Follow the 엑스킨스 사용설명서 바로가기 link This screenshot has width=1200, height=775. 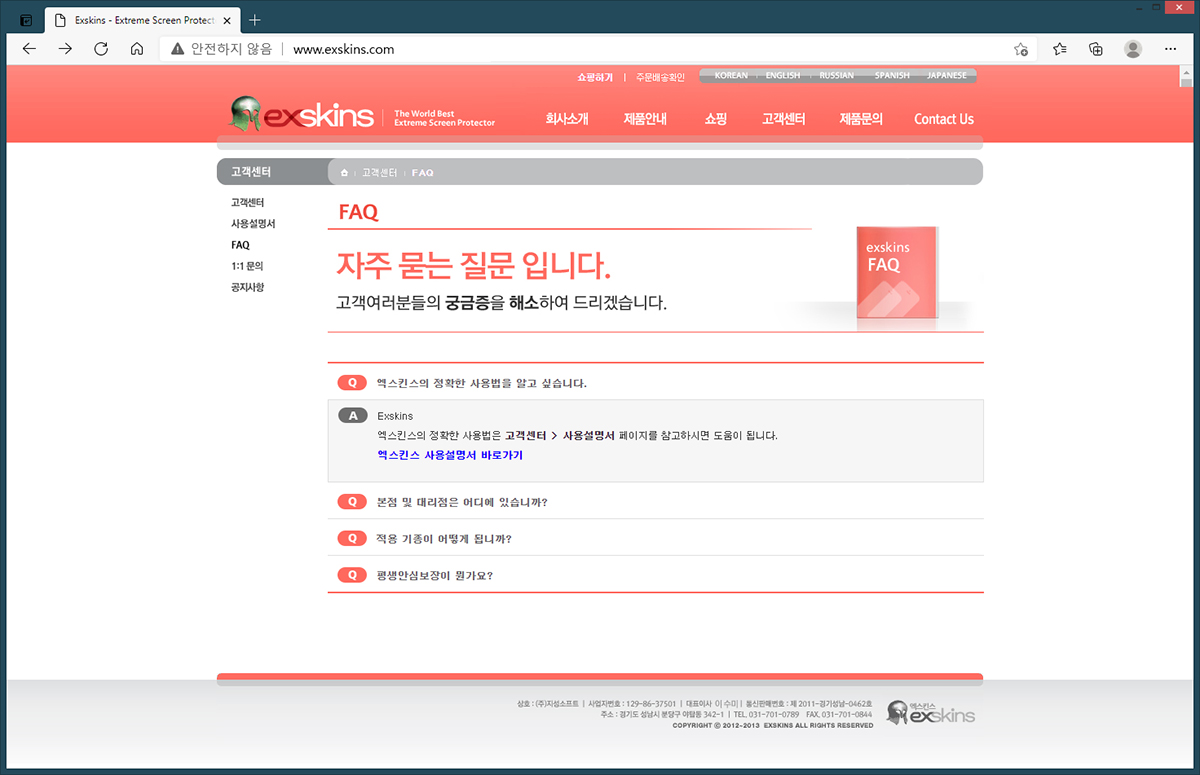[x=449, y=455]
